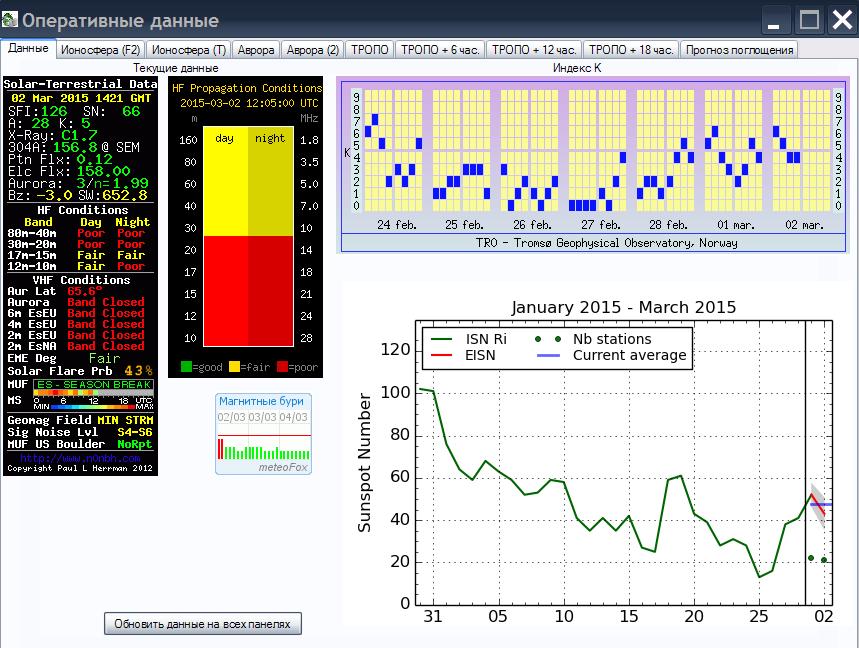Open the www.n0nbh.com link
The height and width of the screenshot is (648, 859).
coord(80,458)
